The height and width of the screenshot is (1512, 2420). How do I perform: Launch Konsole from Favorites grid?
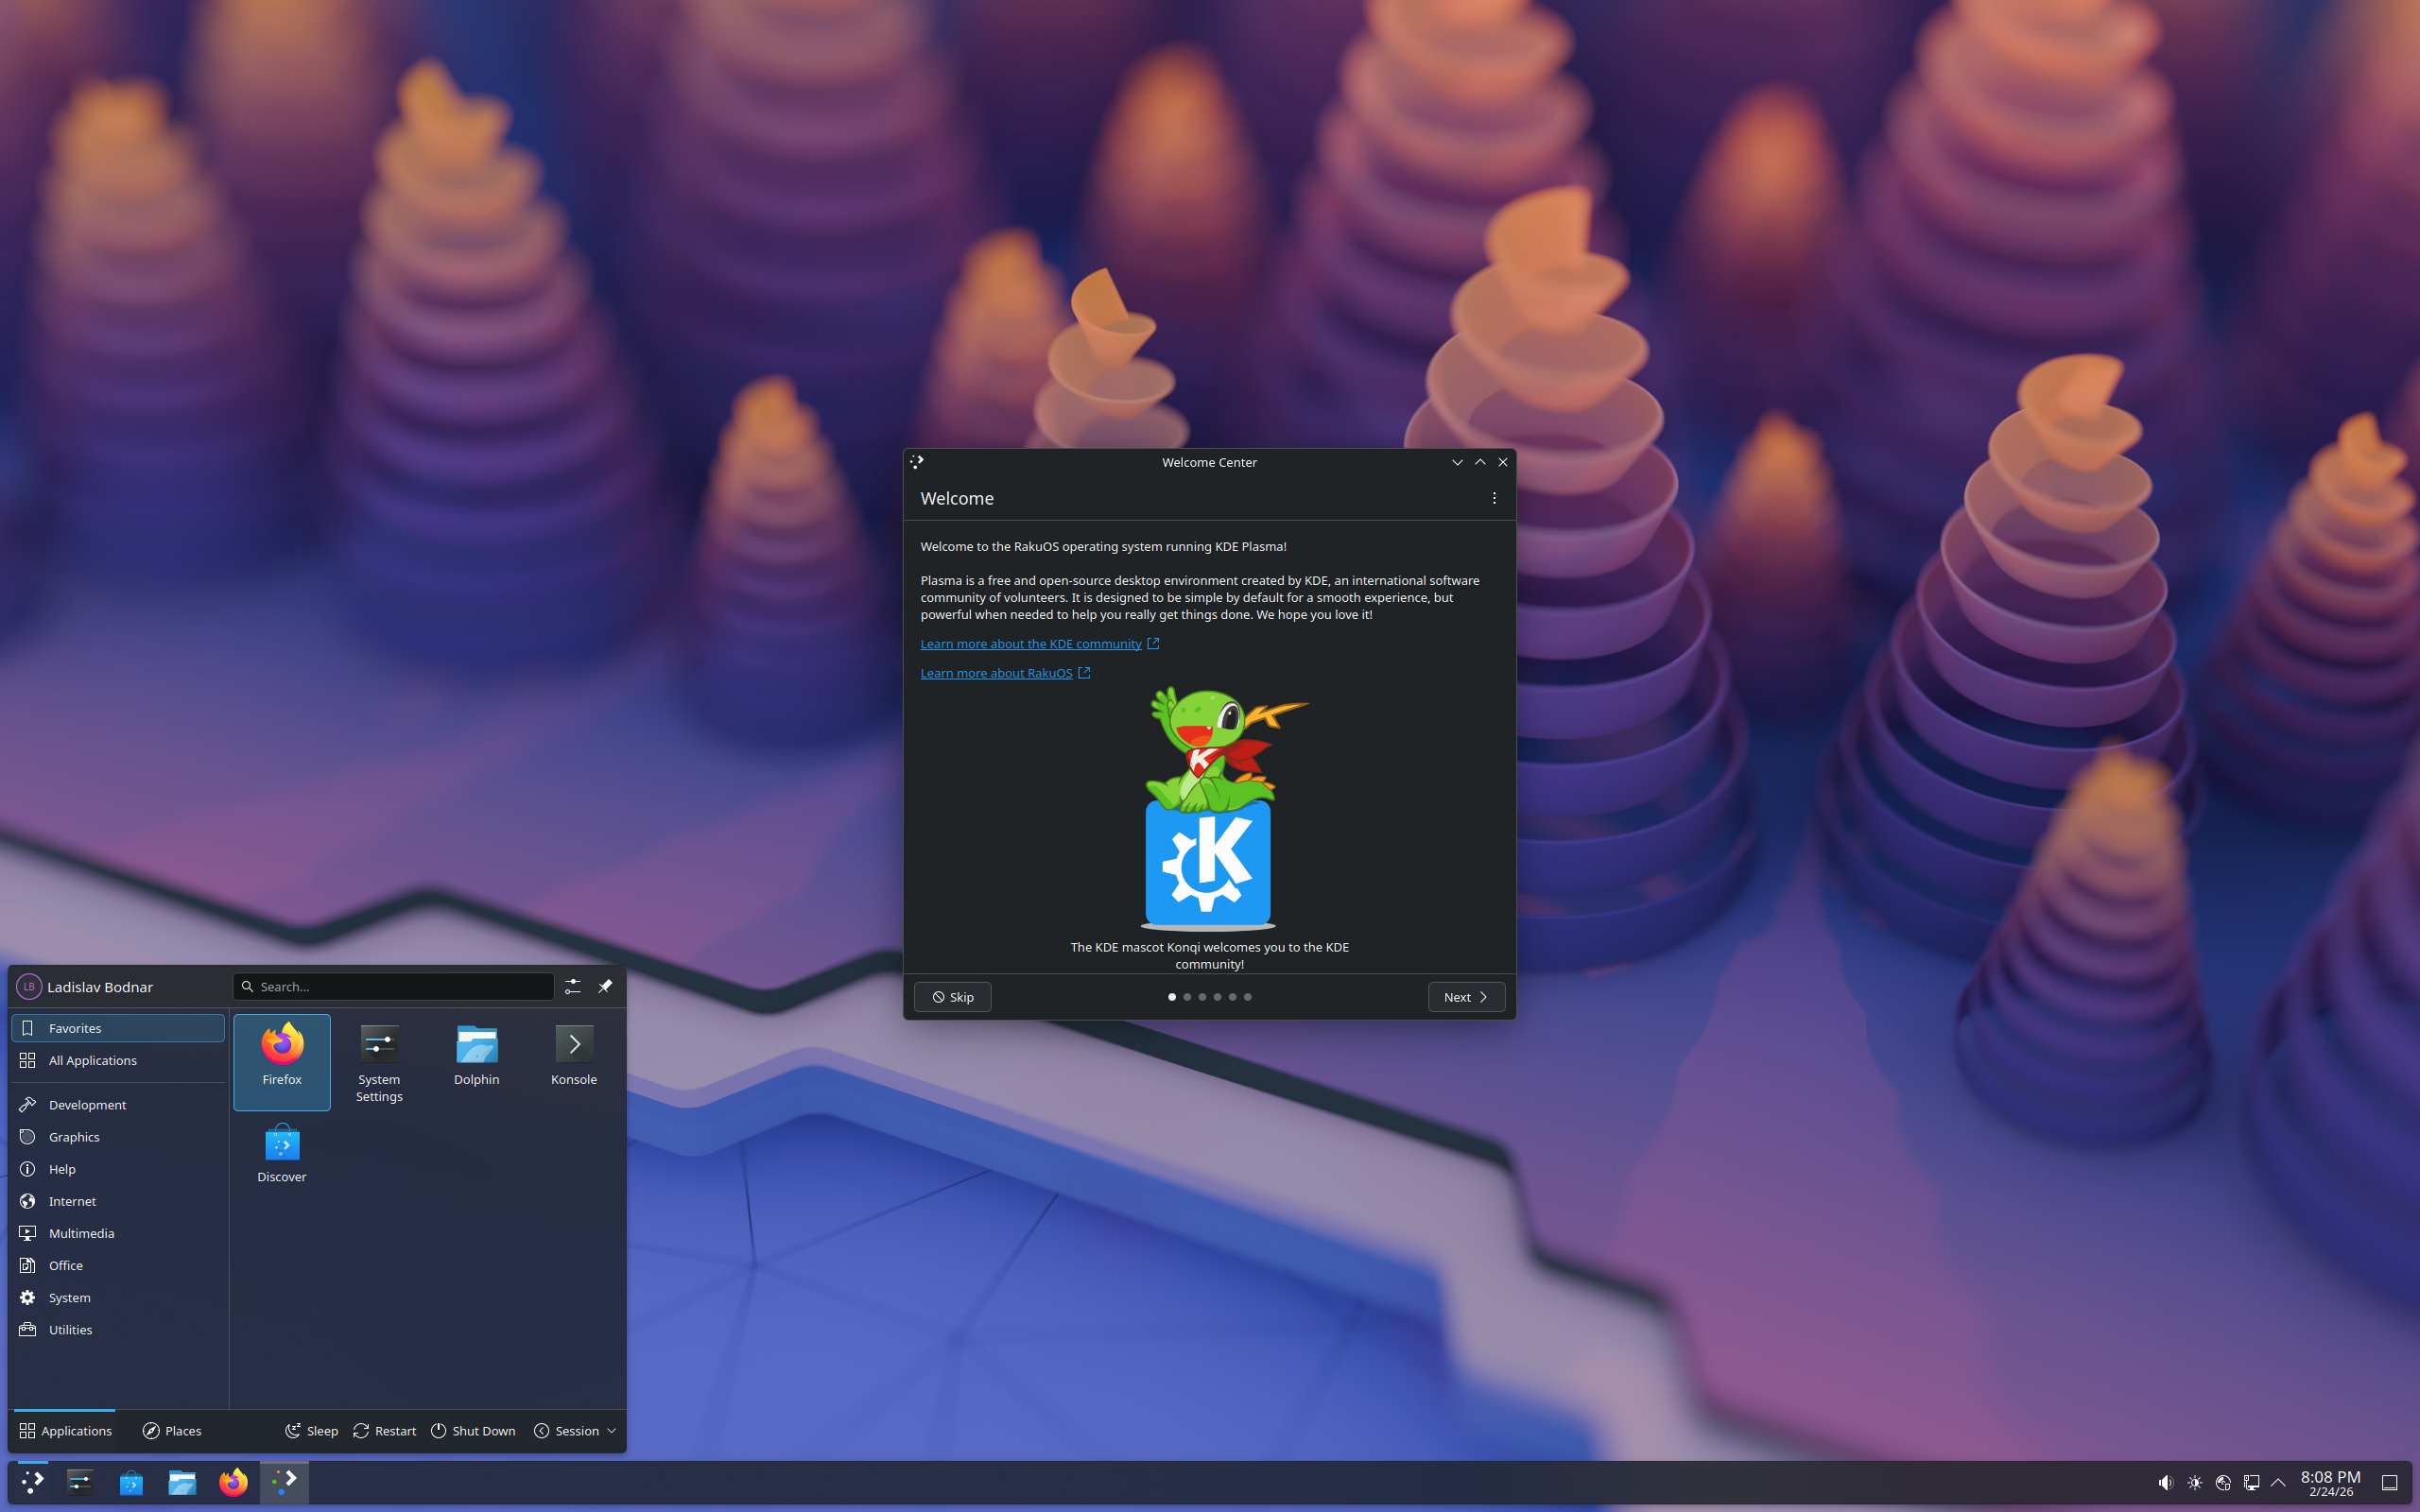(574, 1061)
